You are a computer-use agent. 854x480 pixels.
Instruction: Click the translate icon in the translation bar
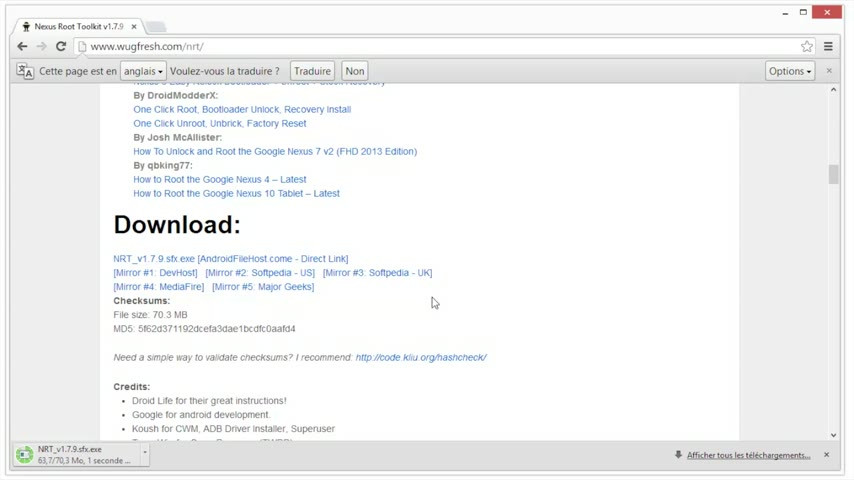(x=25, y=71)
